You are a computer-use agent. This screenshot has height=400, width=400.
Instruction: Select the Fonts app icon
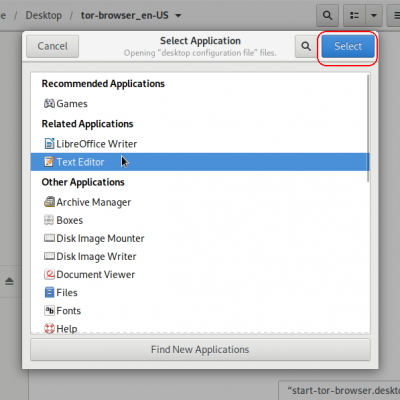(49, 311)
